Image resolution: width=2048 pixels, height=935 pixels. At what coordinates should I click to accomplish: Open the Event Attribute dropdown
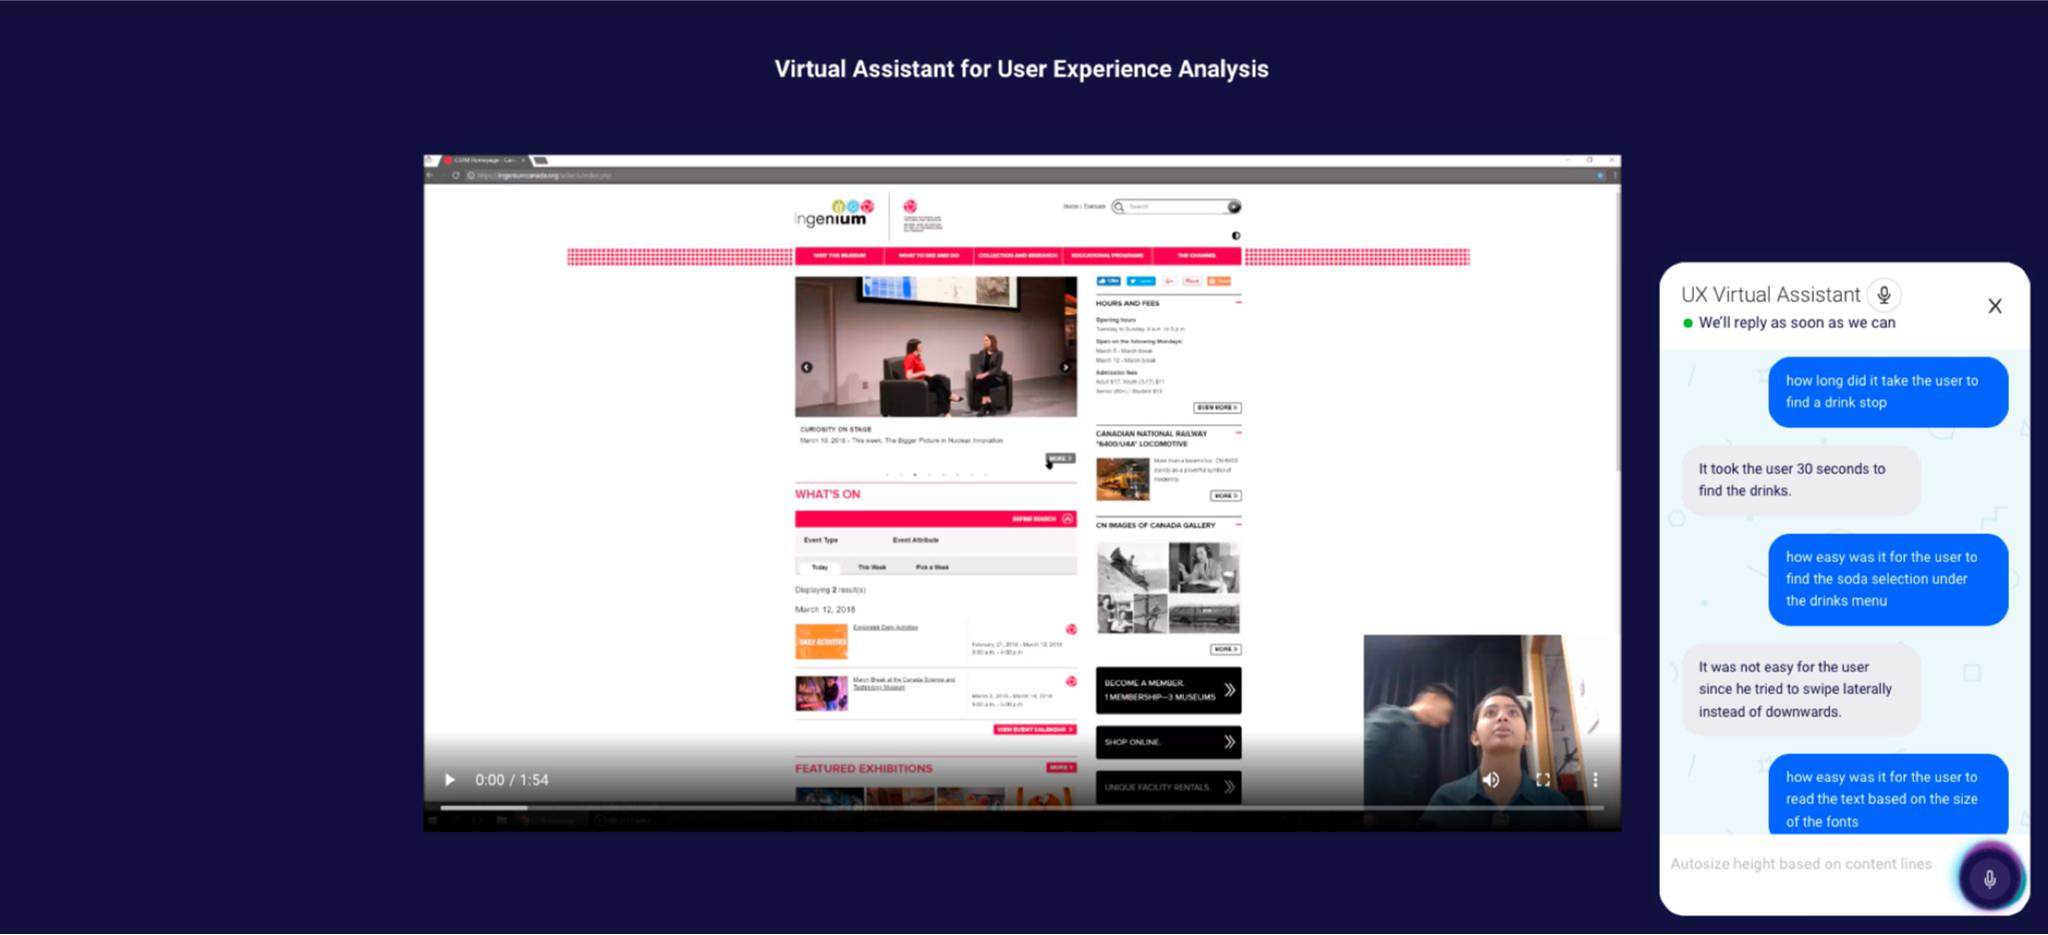coord(916,540)
